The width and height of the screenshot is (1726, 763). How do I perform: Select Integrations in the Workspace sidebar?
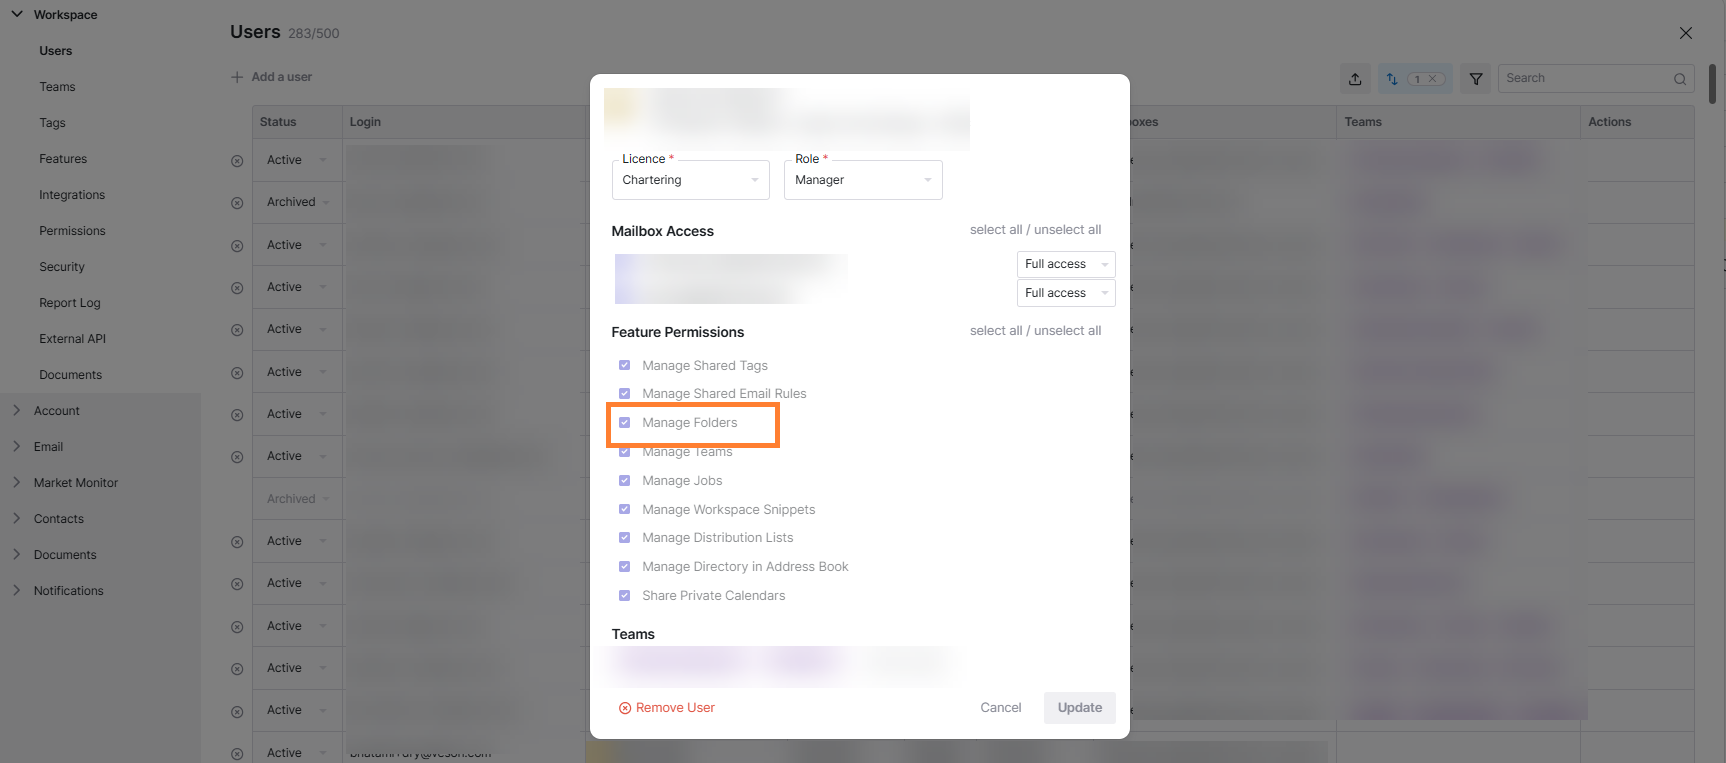pos(72,195)
